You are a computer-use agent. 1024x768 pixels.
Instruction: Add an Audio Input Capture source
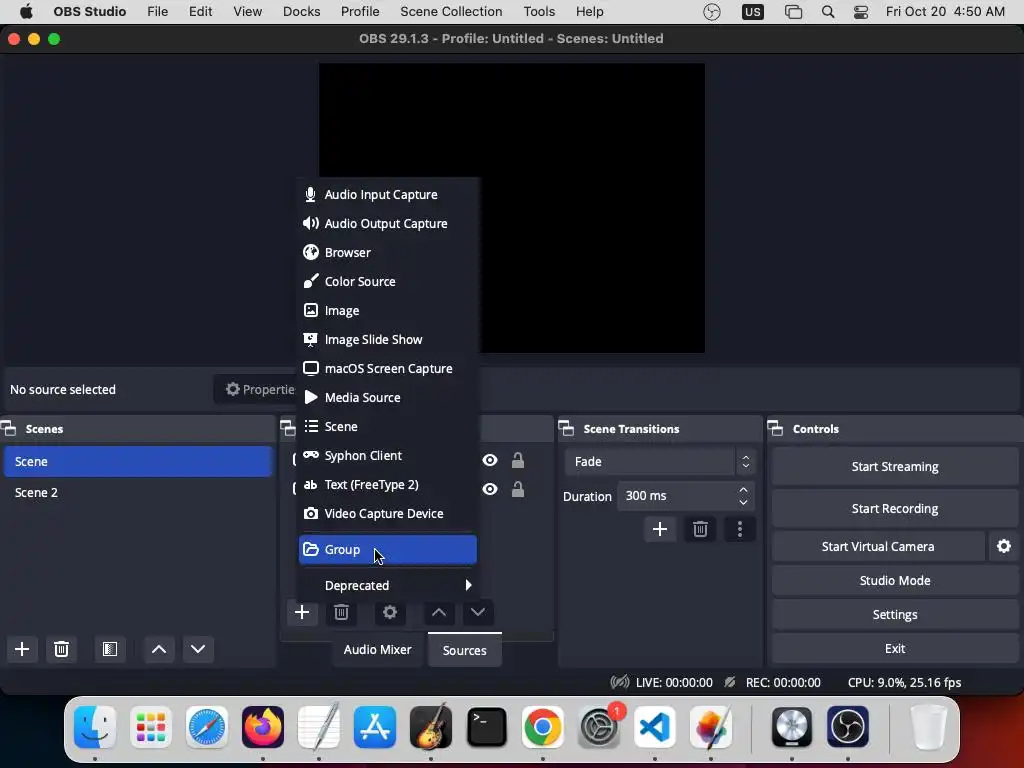[x=387, y=195]
